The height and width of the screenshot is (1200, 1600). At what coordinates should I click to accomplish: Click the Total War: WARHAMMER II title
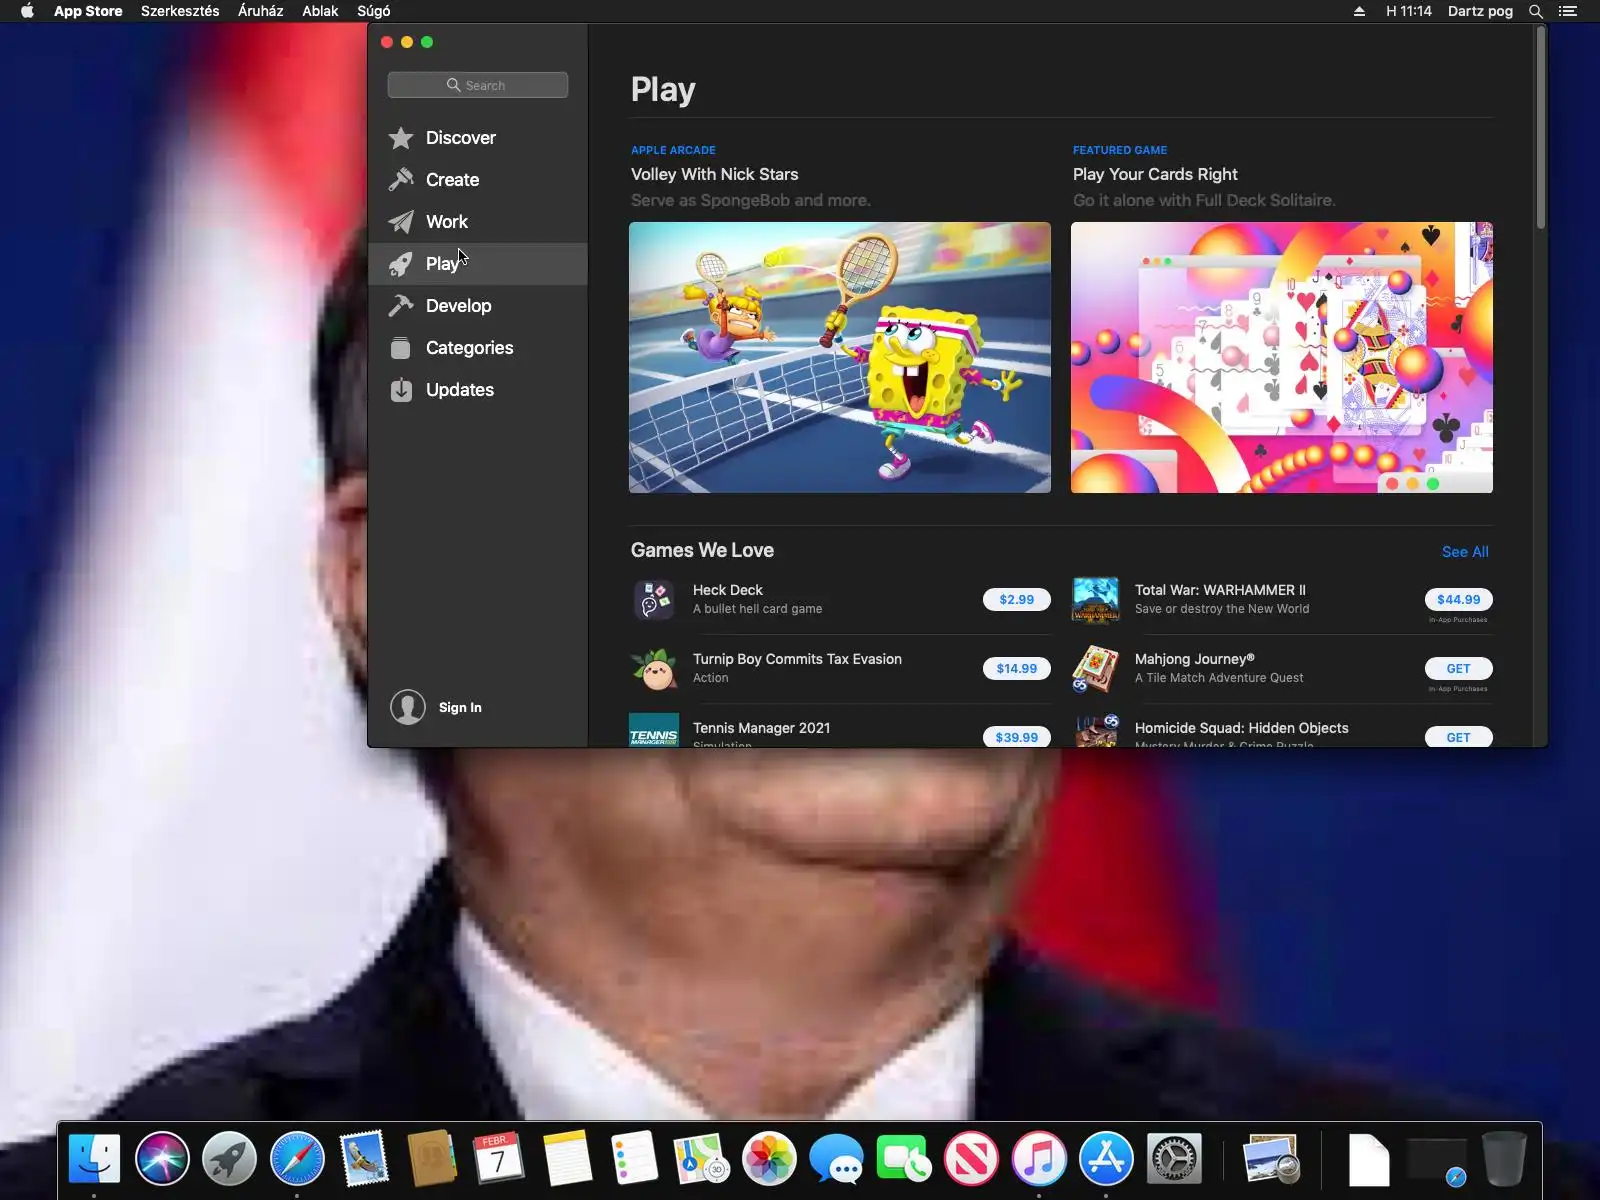coord(1220,590)
